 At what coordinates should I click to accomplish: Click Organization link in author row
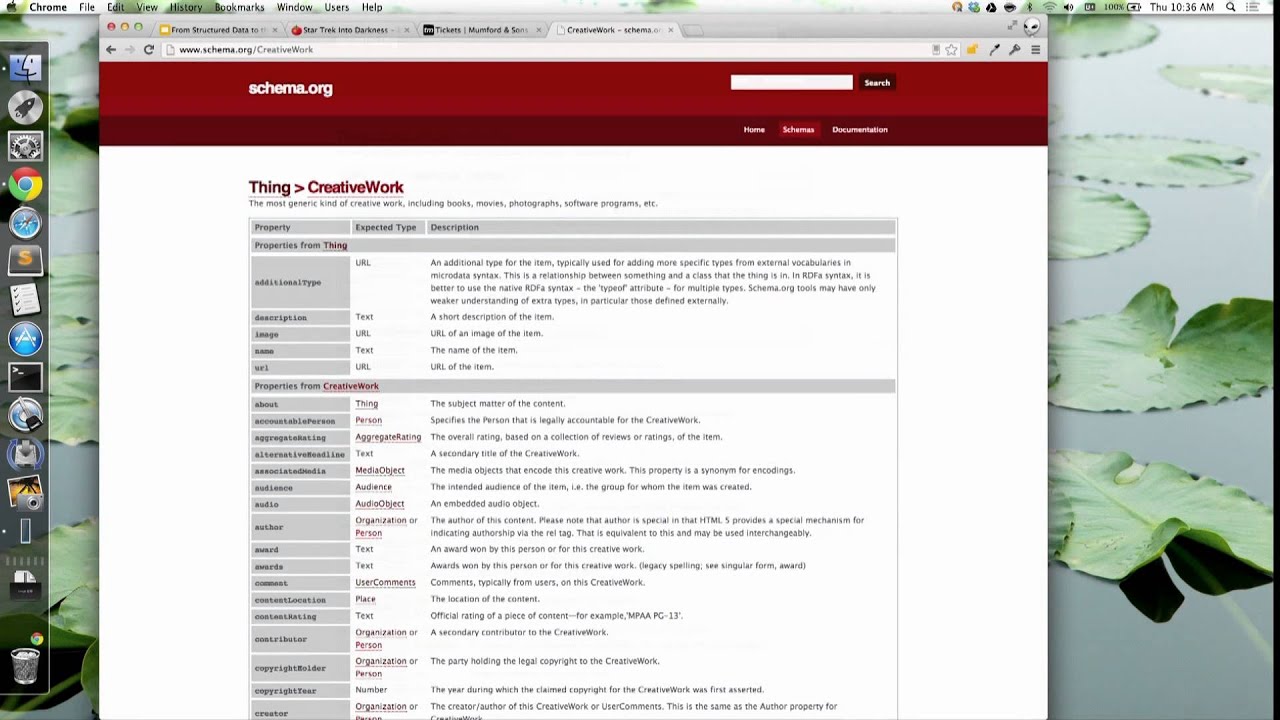pyautogui.click(x=381, y=520)
